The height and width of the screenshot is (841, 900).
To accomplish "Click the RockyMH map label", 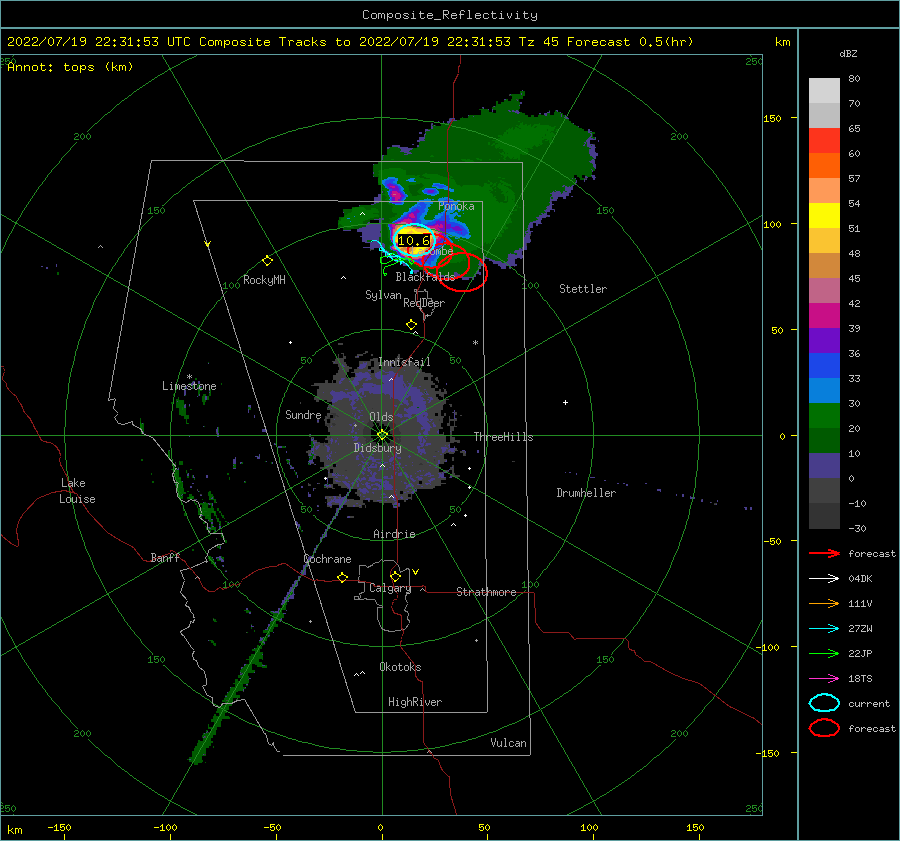I will pos(264,280).
